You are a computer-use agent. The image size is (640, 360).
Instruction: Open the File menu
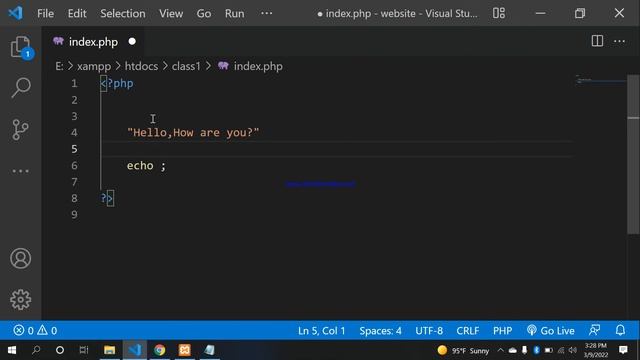(x=45, y=13)
